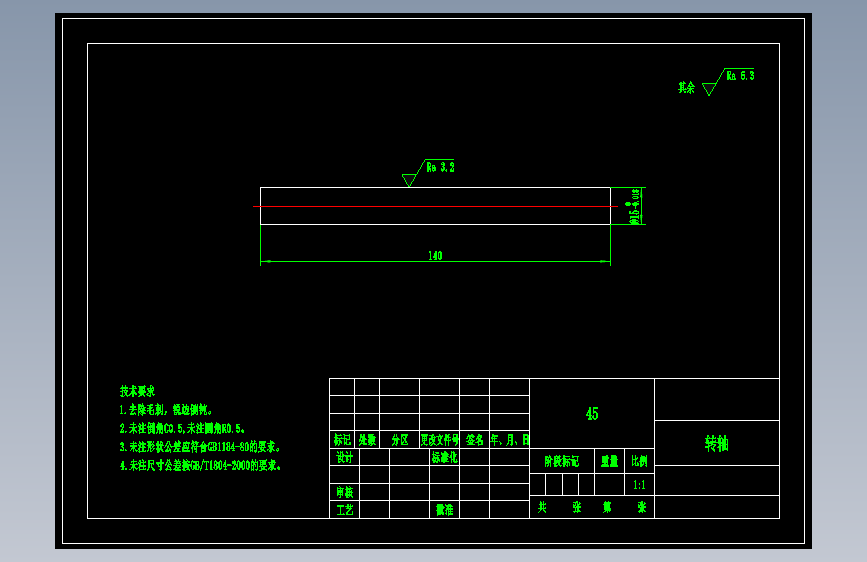Click the '标准化' cell

pyautogui.click(x=445, y=457)
